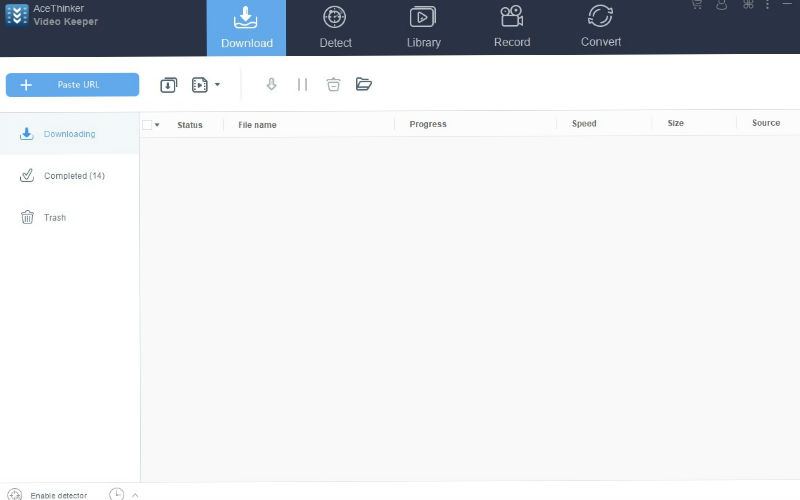Switch to the Convert tab
Screen dimensions: 800x500
point(601,28)
